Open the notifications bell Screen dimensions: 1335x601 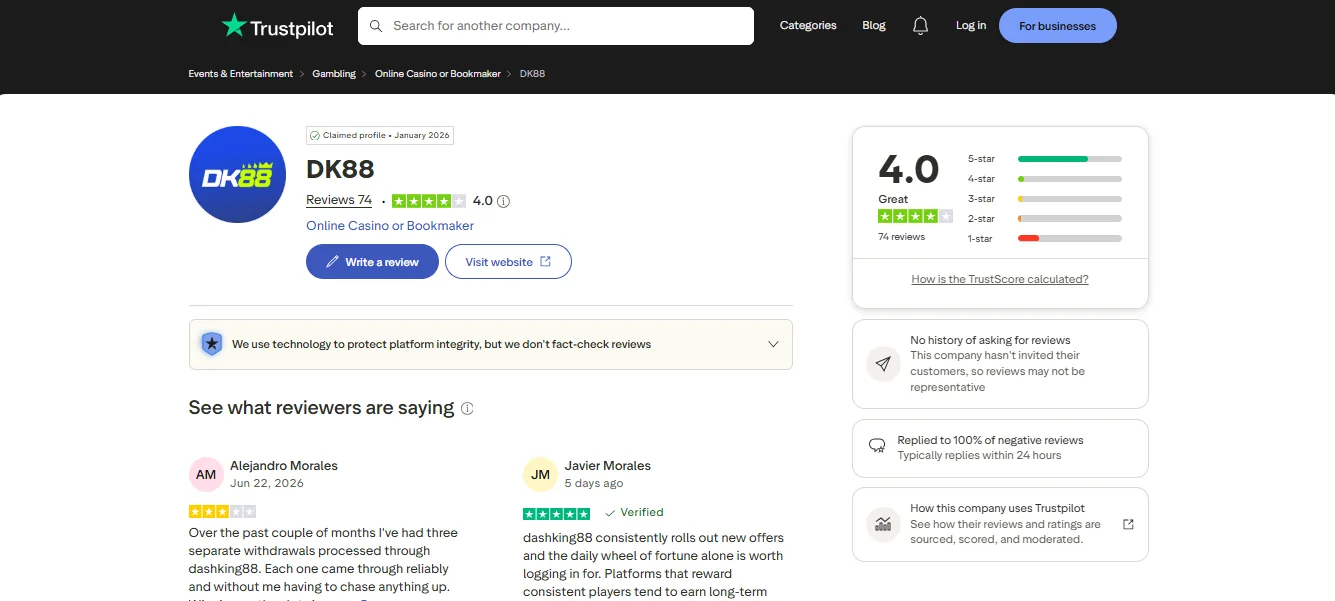pyautogui.click(x=921, y=26)
